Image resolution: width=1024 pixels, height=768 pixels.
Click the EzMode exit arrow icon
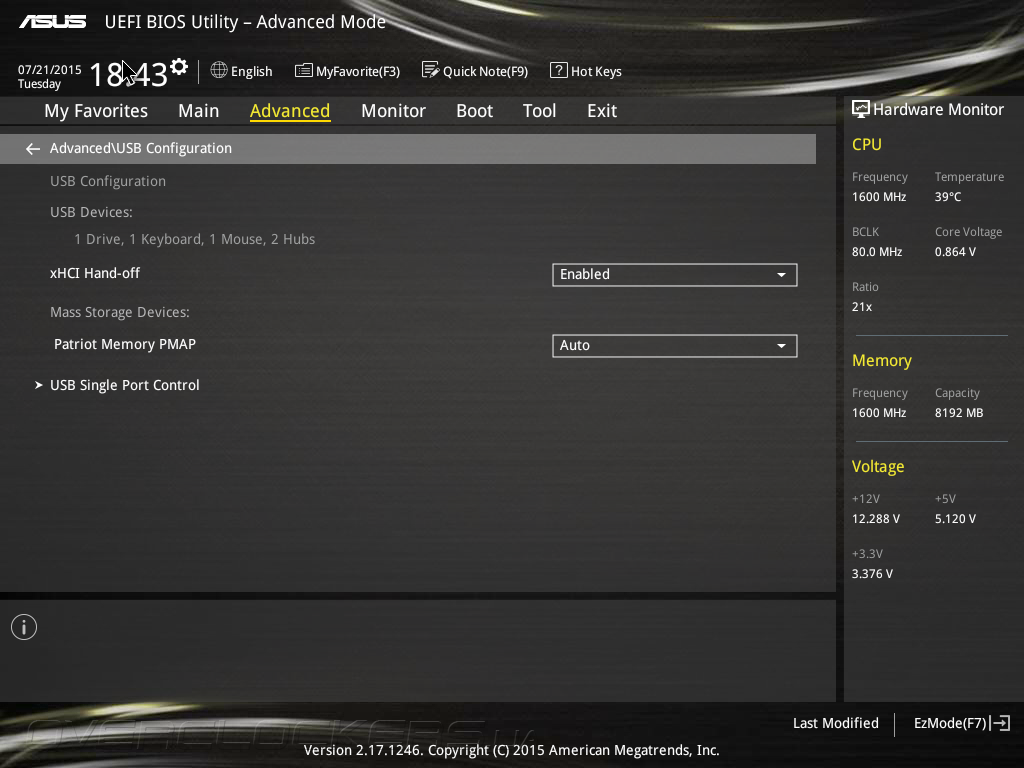coord(1000,723)
